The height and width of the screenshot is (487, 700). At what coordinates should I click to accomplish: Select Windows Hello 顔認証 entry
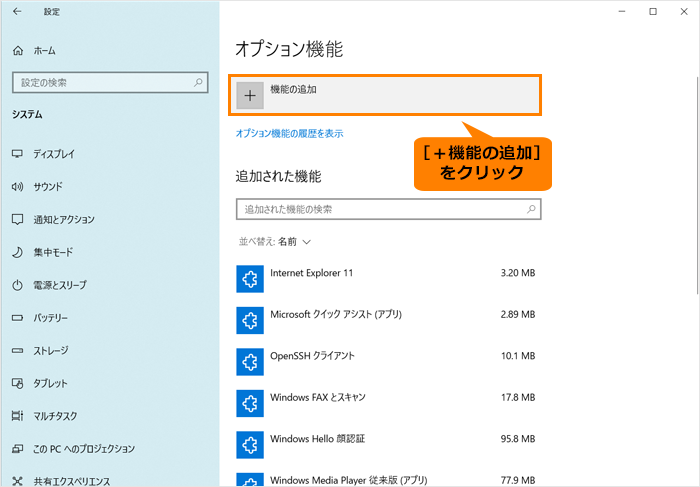pyautogui.click(x=386, y=445)
